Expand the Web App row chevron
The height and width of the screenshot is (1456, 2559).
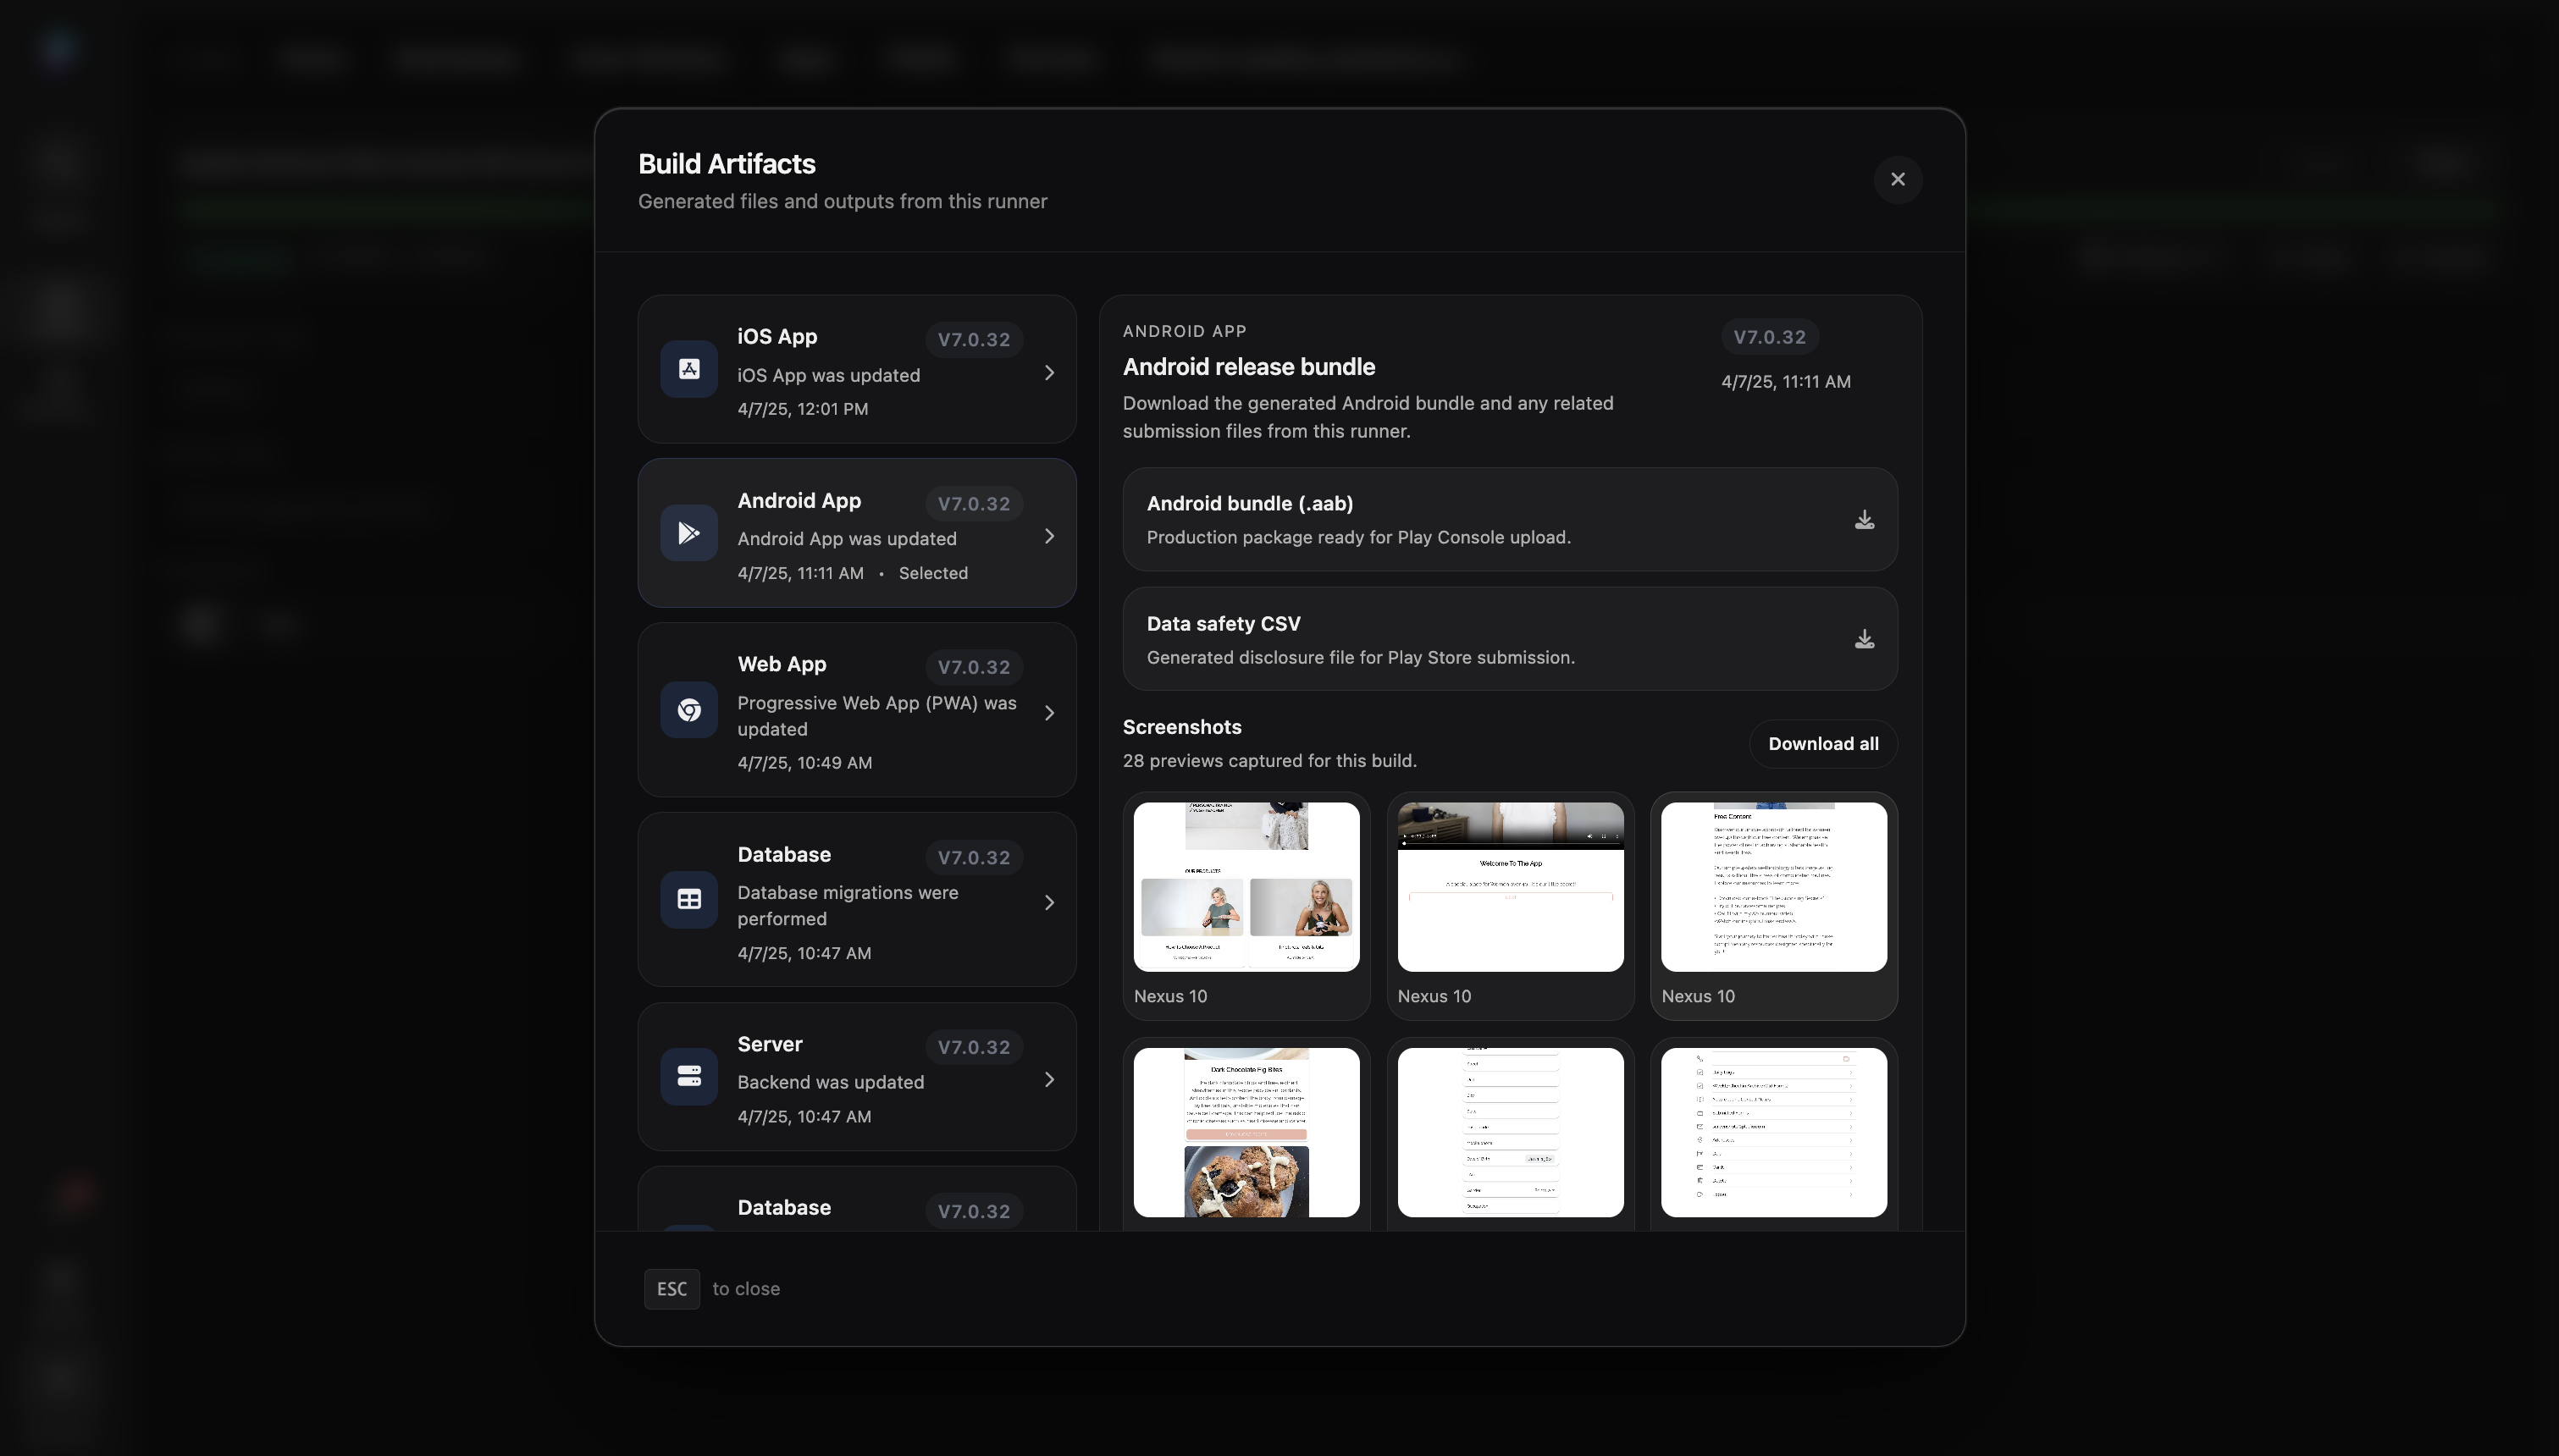coord(1049,713)
